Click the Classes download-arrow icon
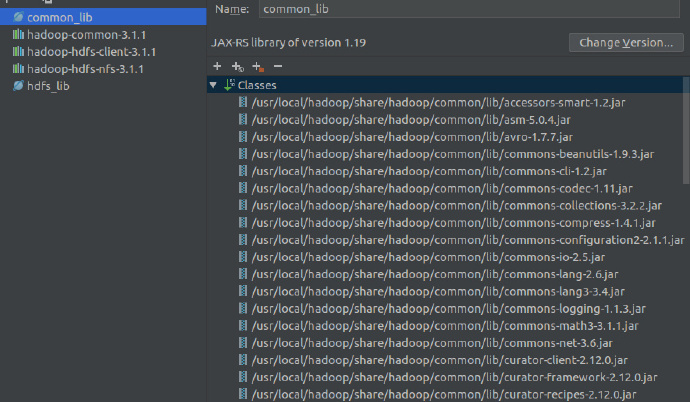Screen dimensions: 690x402 coord(230,85)
